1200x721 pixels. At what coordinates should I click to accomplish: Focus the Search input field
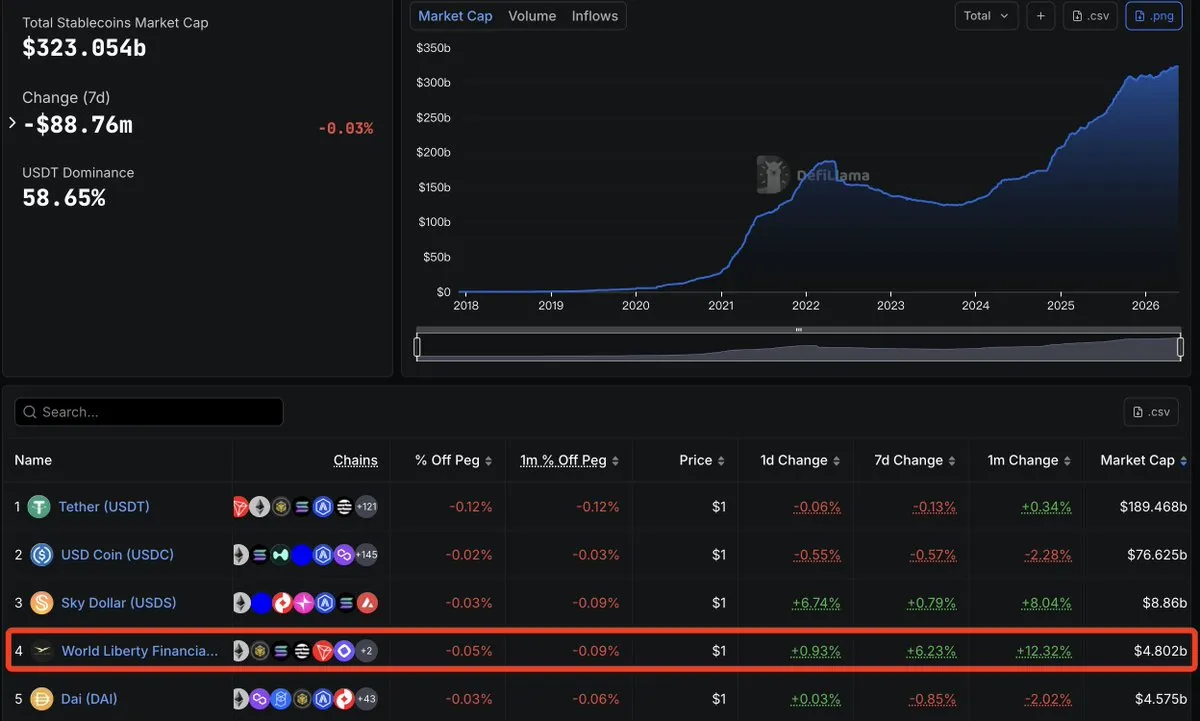[x=148, y=412]
